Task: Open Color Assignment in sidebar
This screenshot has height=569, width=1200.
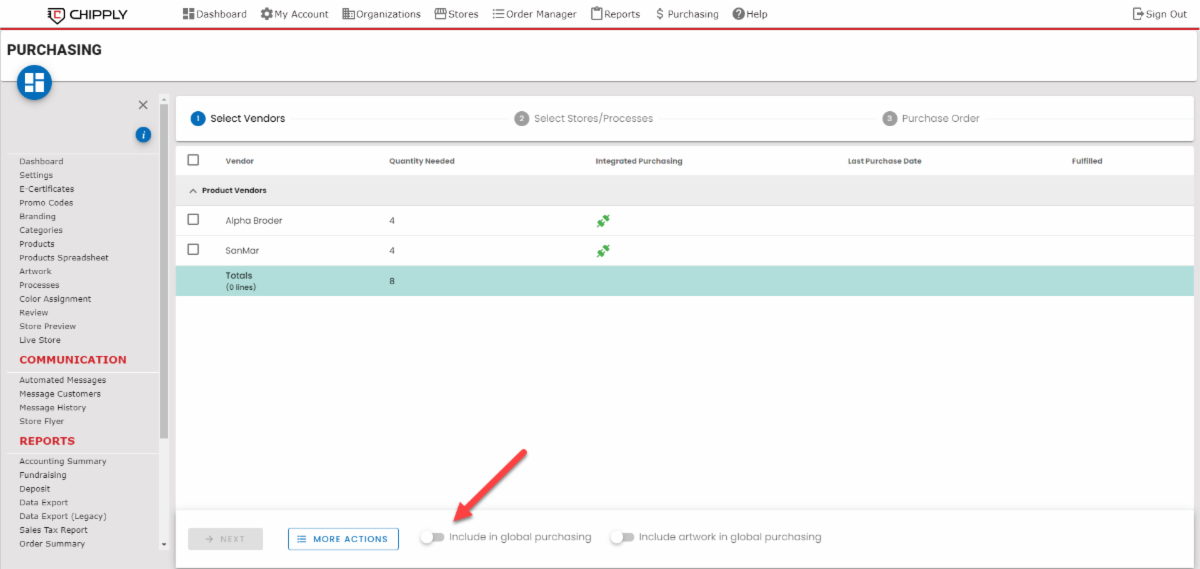Action: (x=55, y=299)
